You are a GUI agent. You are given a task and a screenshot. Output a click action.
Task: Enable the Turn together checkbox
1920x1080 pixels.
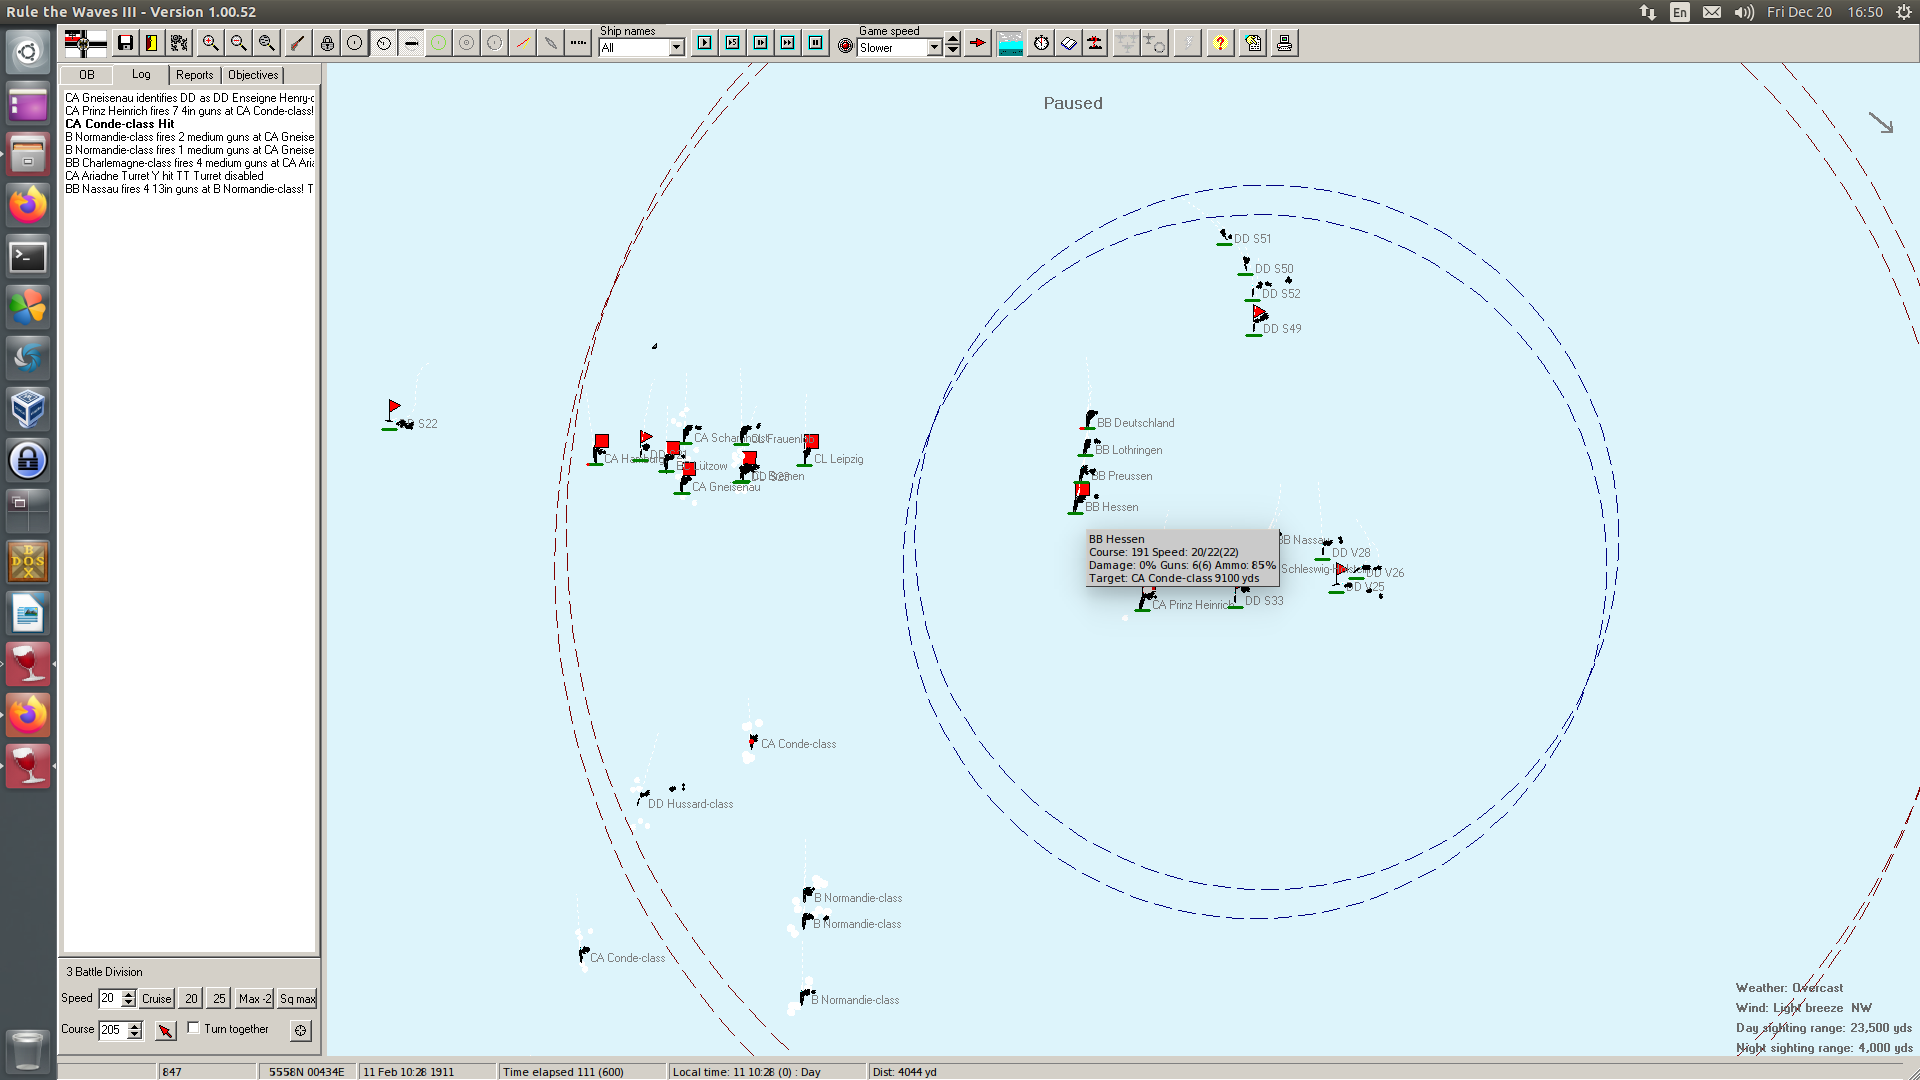coord(194,1028)
